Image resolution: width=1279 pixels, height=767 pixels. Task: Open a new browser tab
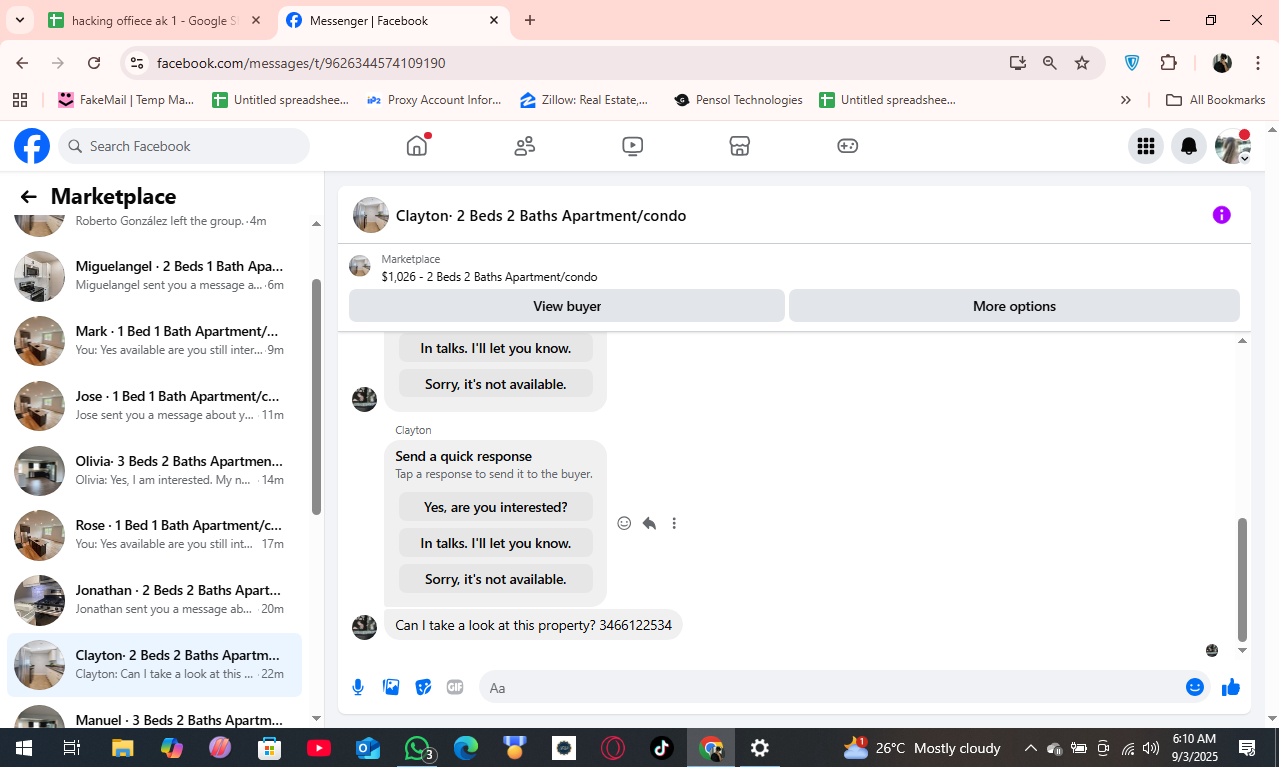point(530,20)
